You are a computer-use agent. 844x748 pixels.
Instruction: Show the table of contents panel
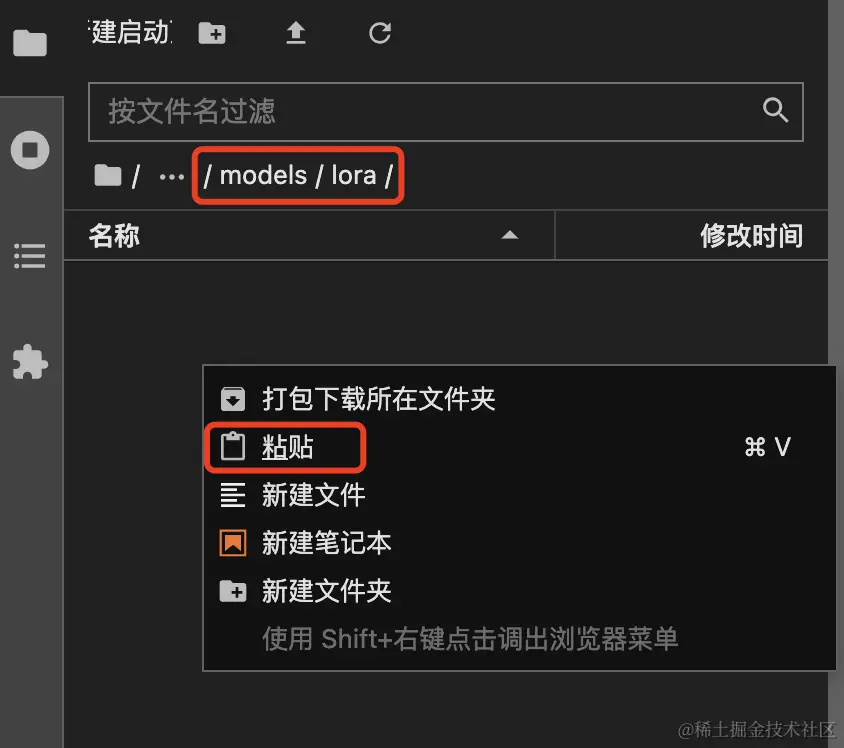(x=30, y=256)
